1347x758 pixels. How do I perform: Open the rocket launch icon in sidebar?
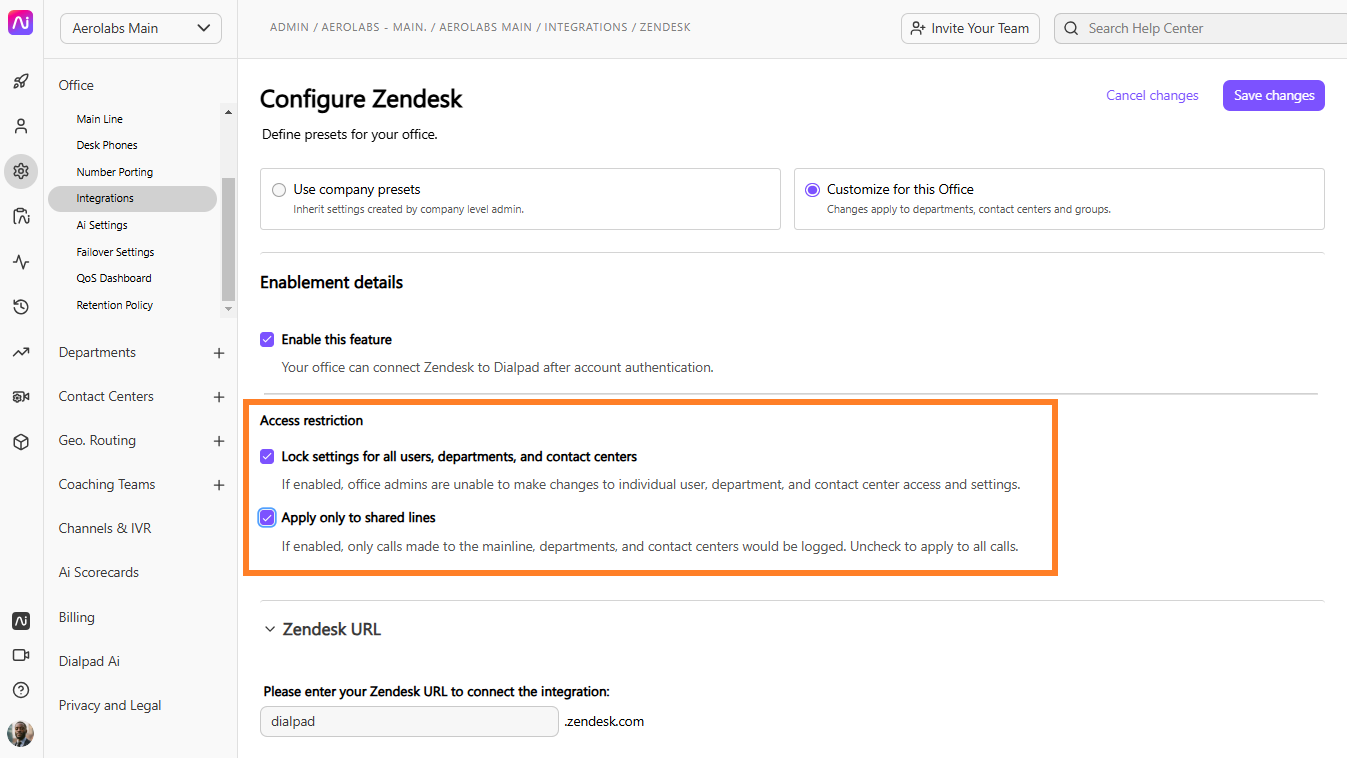[x=21, y=81]
